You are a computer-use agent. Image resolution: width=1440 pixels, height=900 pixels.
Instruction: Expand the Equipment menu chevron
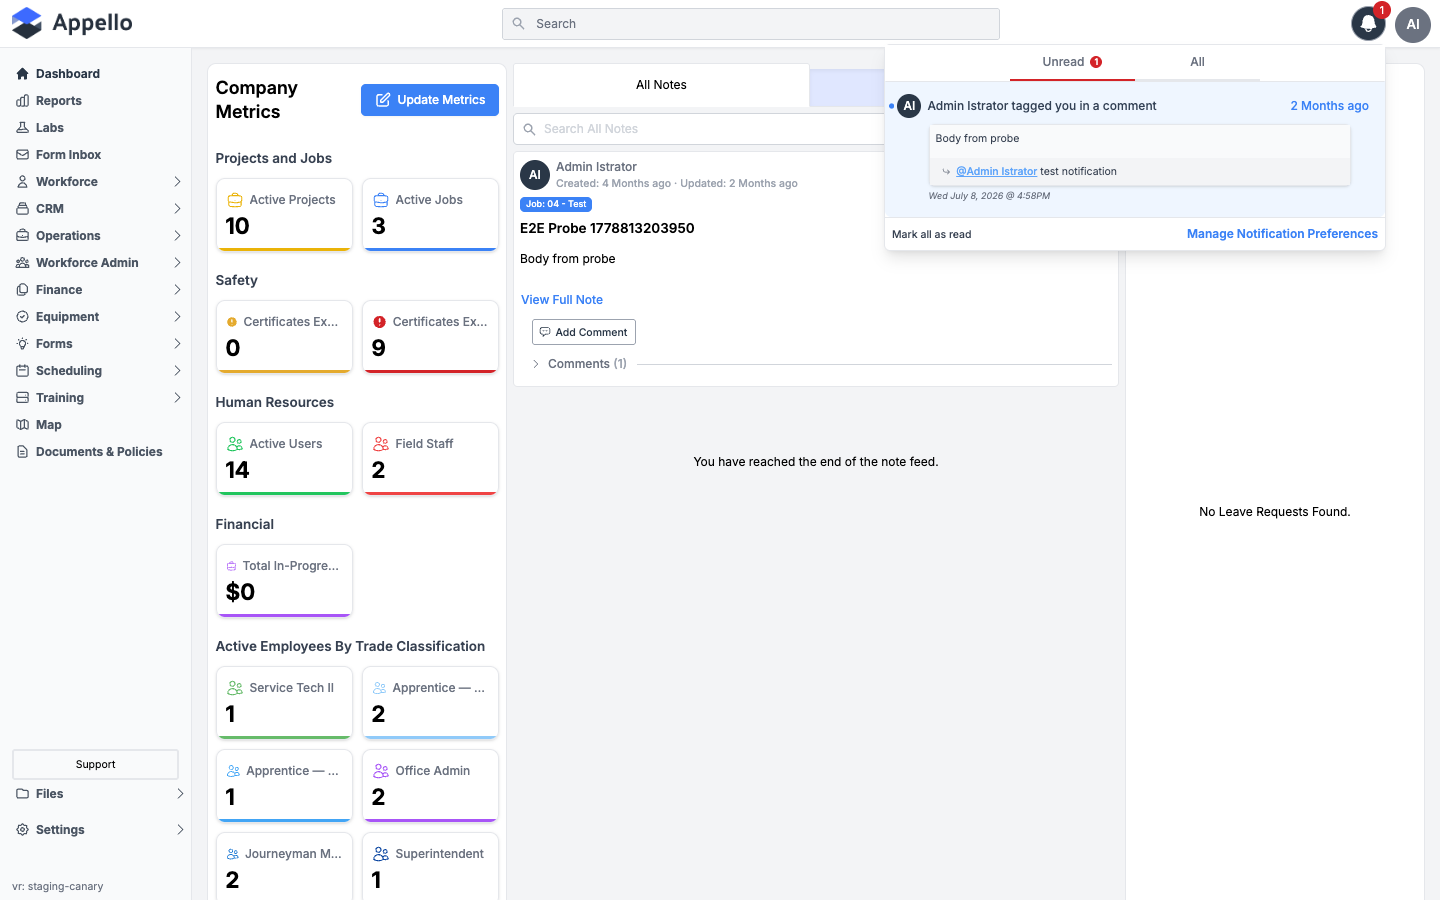point(177,317)
